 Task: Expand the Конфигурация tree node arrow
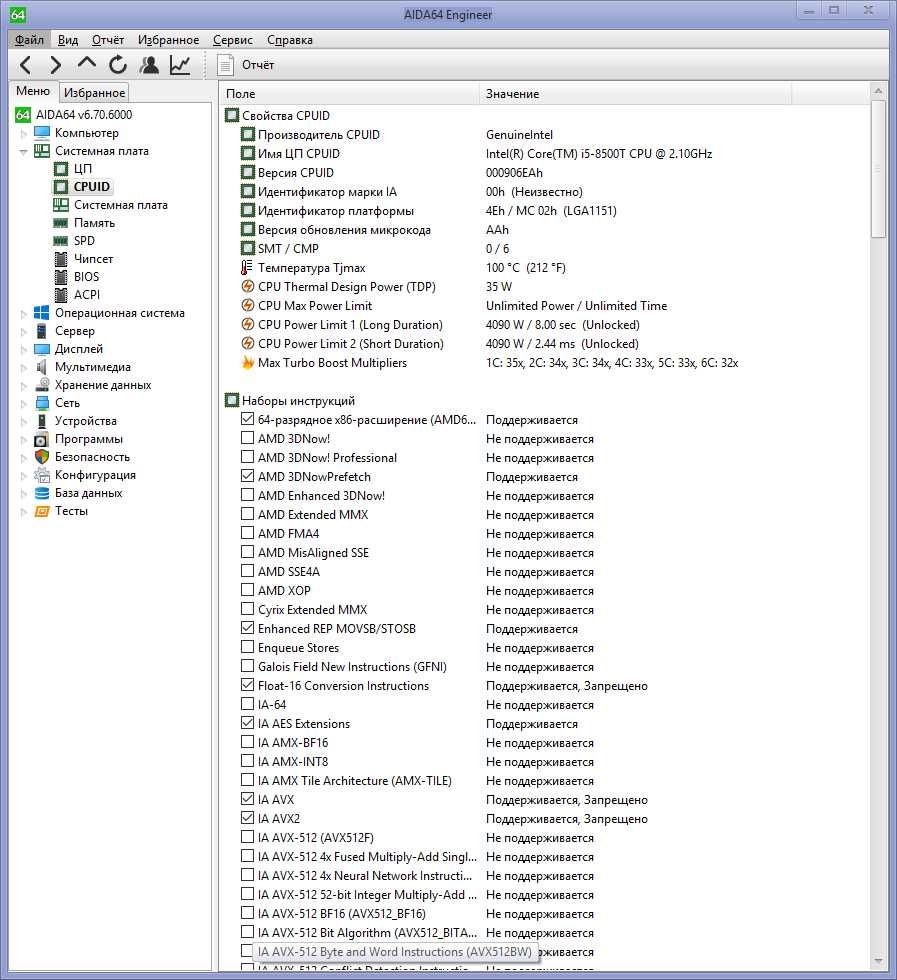click(x=24, y=476)
